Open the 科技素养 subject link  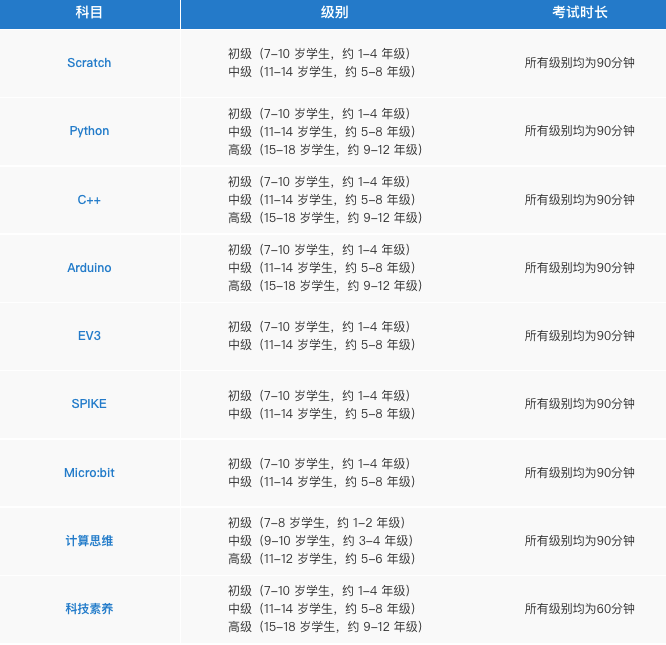click(89, 608)
